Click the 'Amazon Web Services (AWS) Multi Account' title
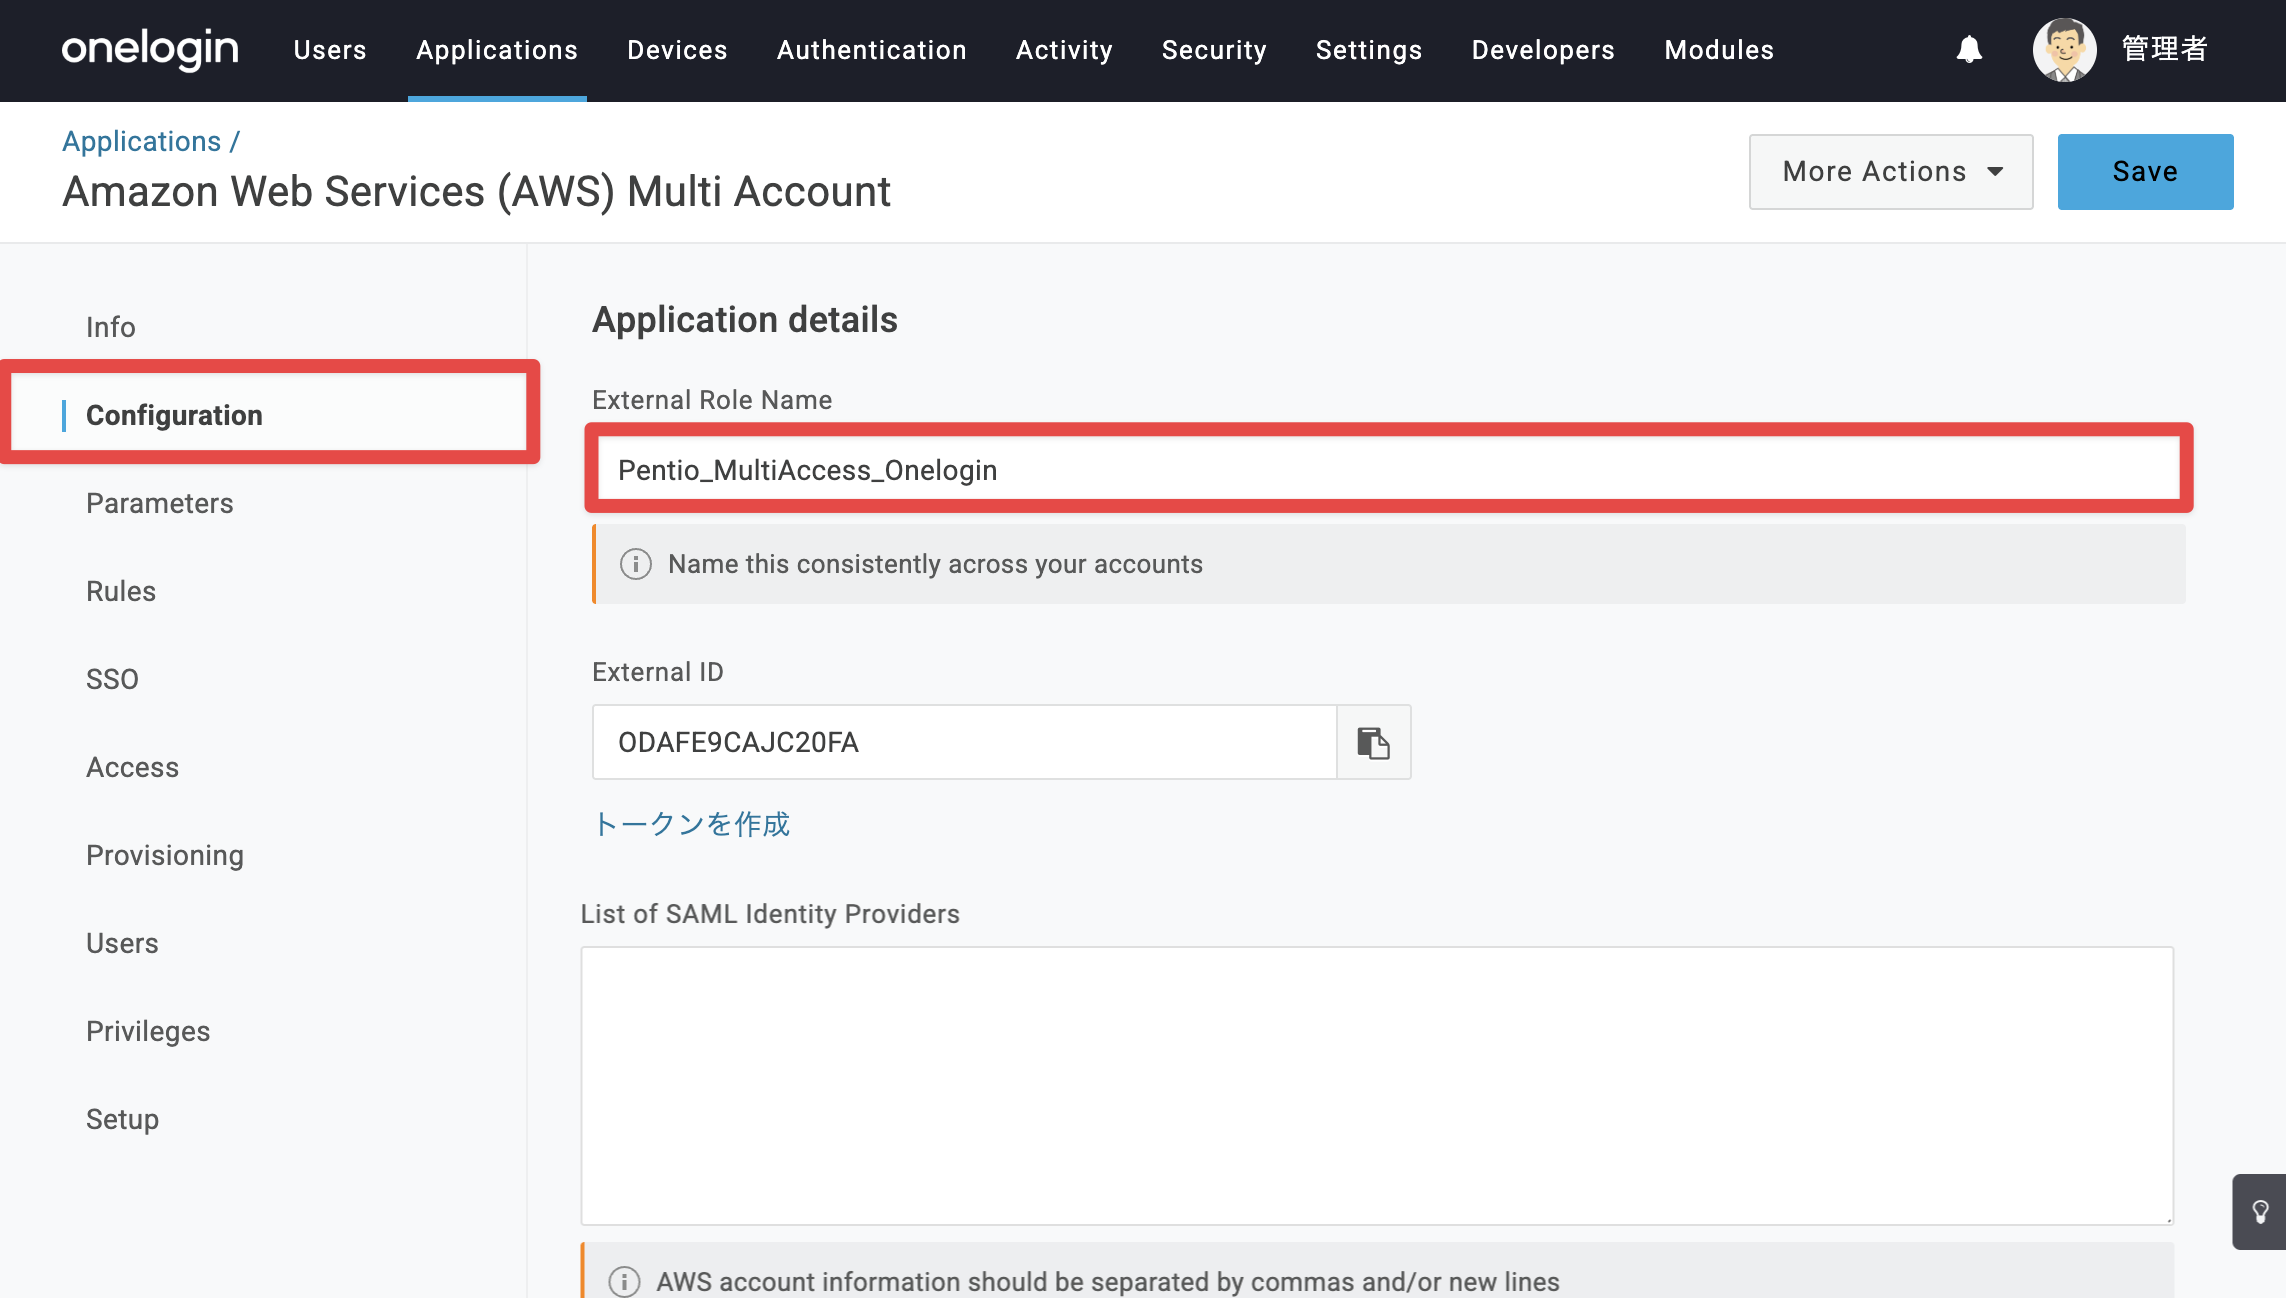The image size is (2286, 1298). 476,191
